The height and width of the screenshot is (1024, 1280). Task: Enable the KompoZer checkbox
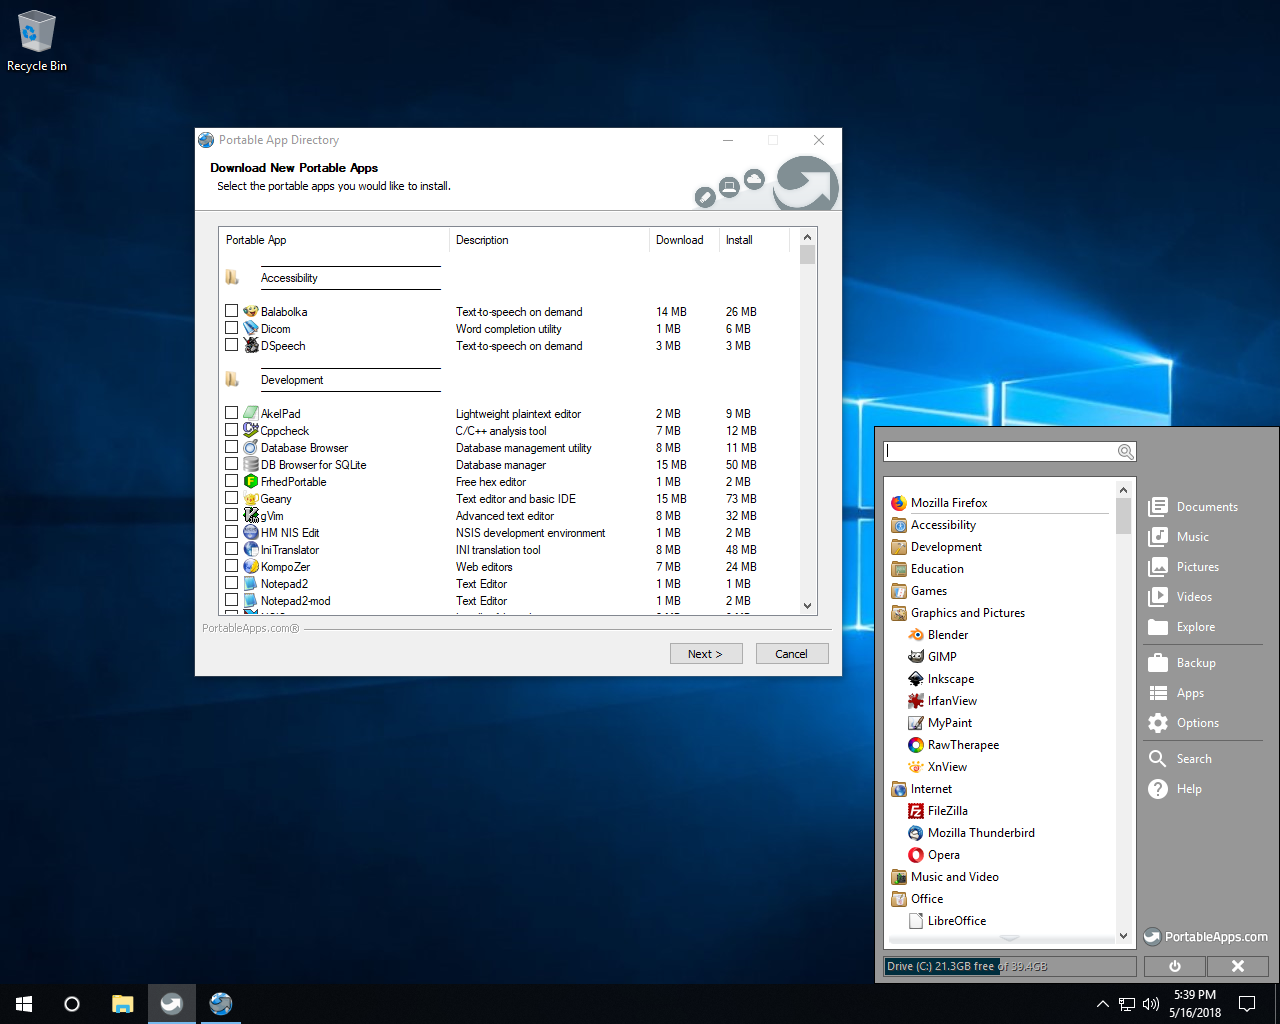[x=232, y=566]
